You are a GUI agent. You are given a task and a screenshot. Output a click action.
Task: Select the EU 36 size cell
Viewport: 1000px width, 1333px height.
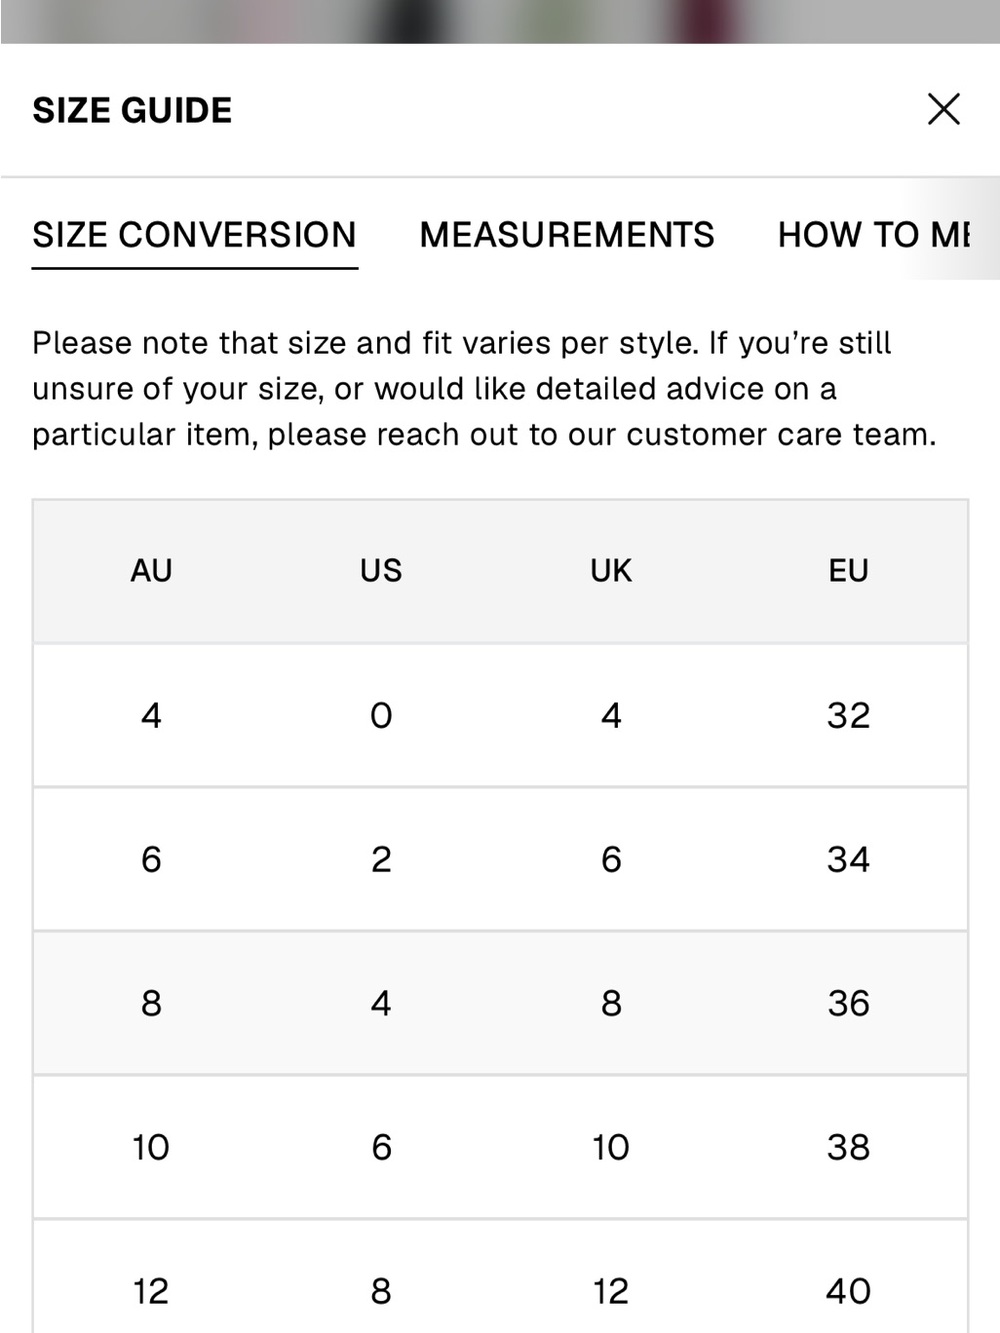tap(848, 1003)
